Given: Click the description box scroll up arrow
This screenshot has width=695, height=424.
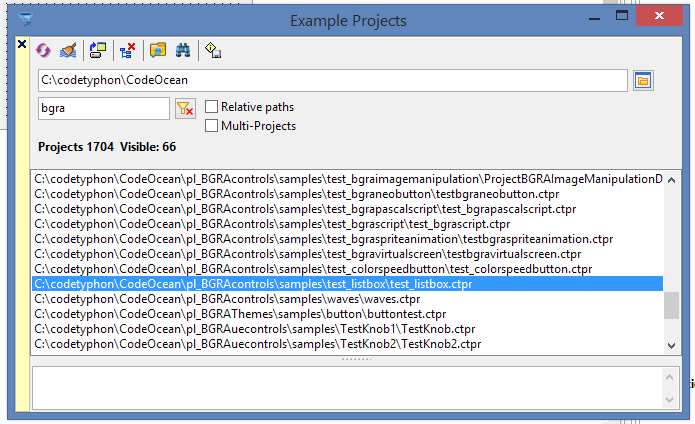Looking at the screenshot, I should tap(670, 377).
